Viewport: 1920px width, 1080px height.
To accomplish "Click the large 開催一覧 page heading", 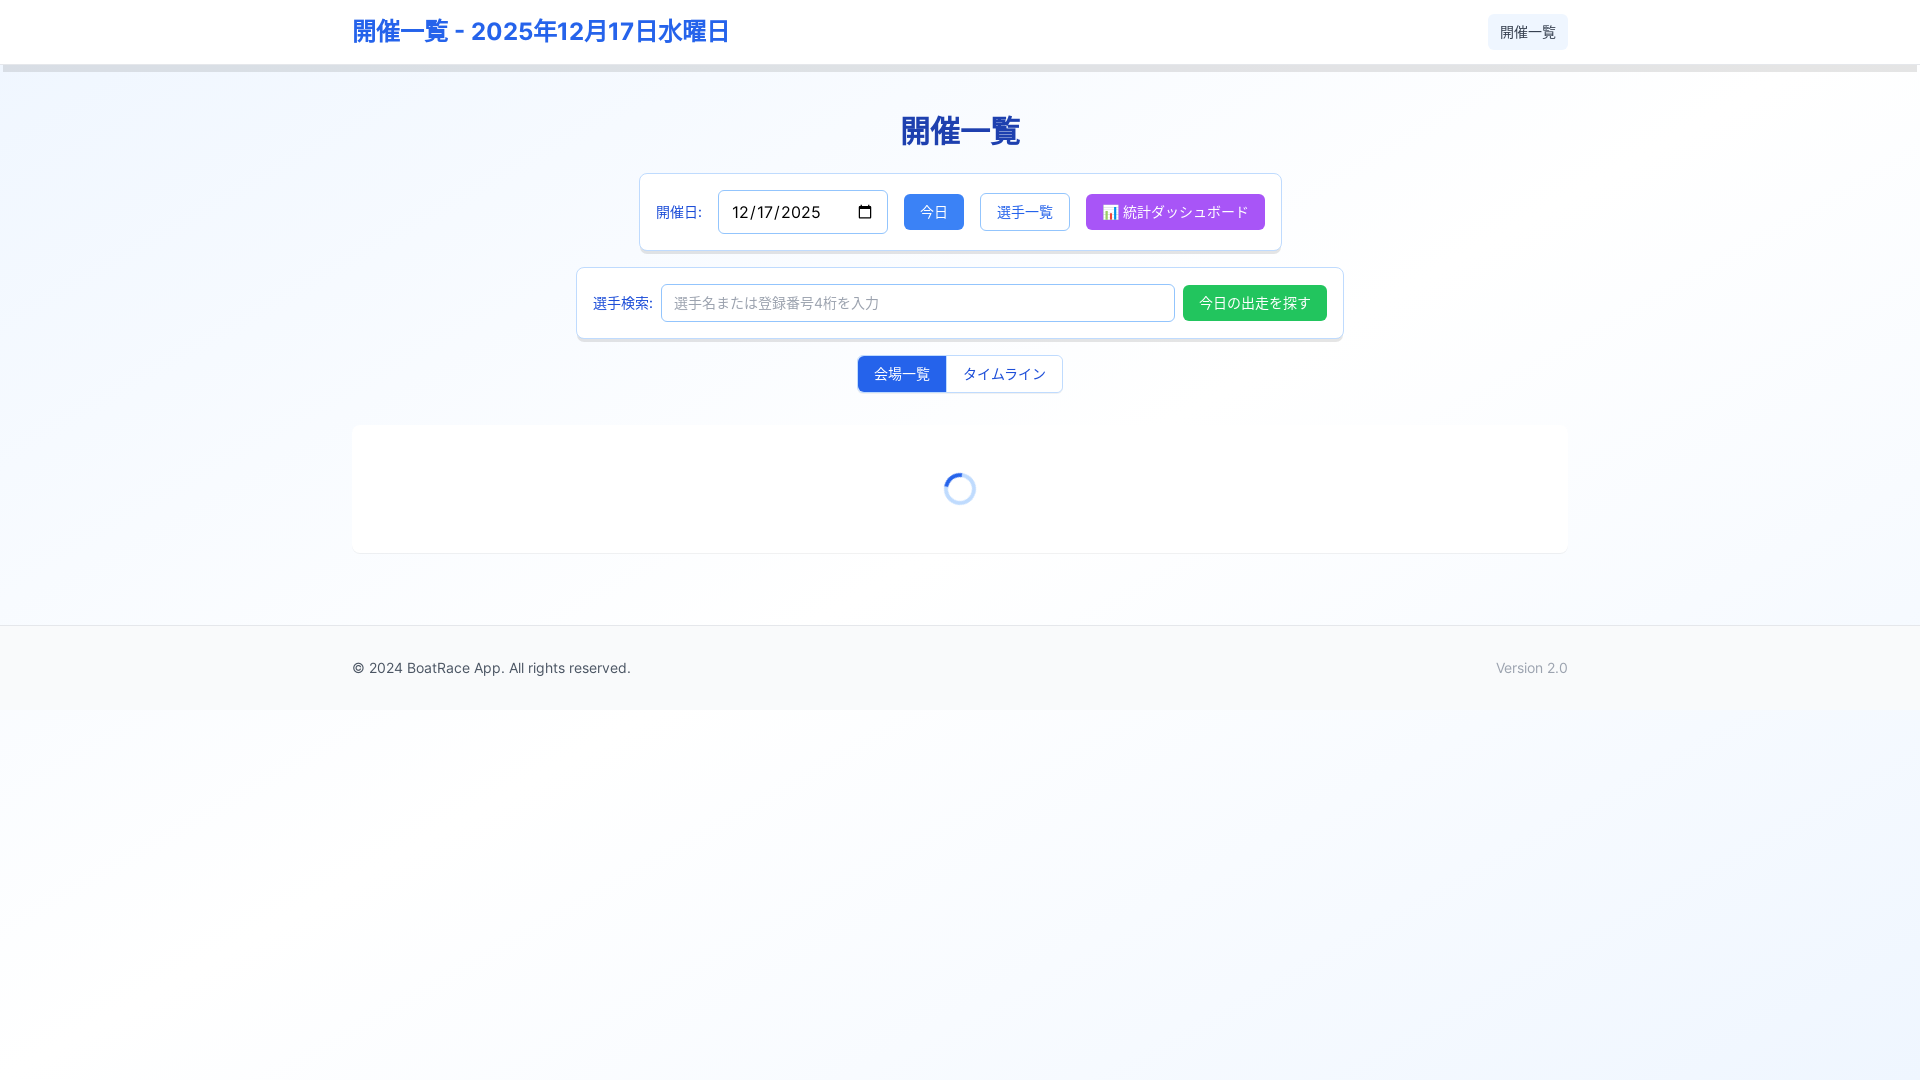I will click(960, 131).
